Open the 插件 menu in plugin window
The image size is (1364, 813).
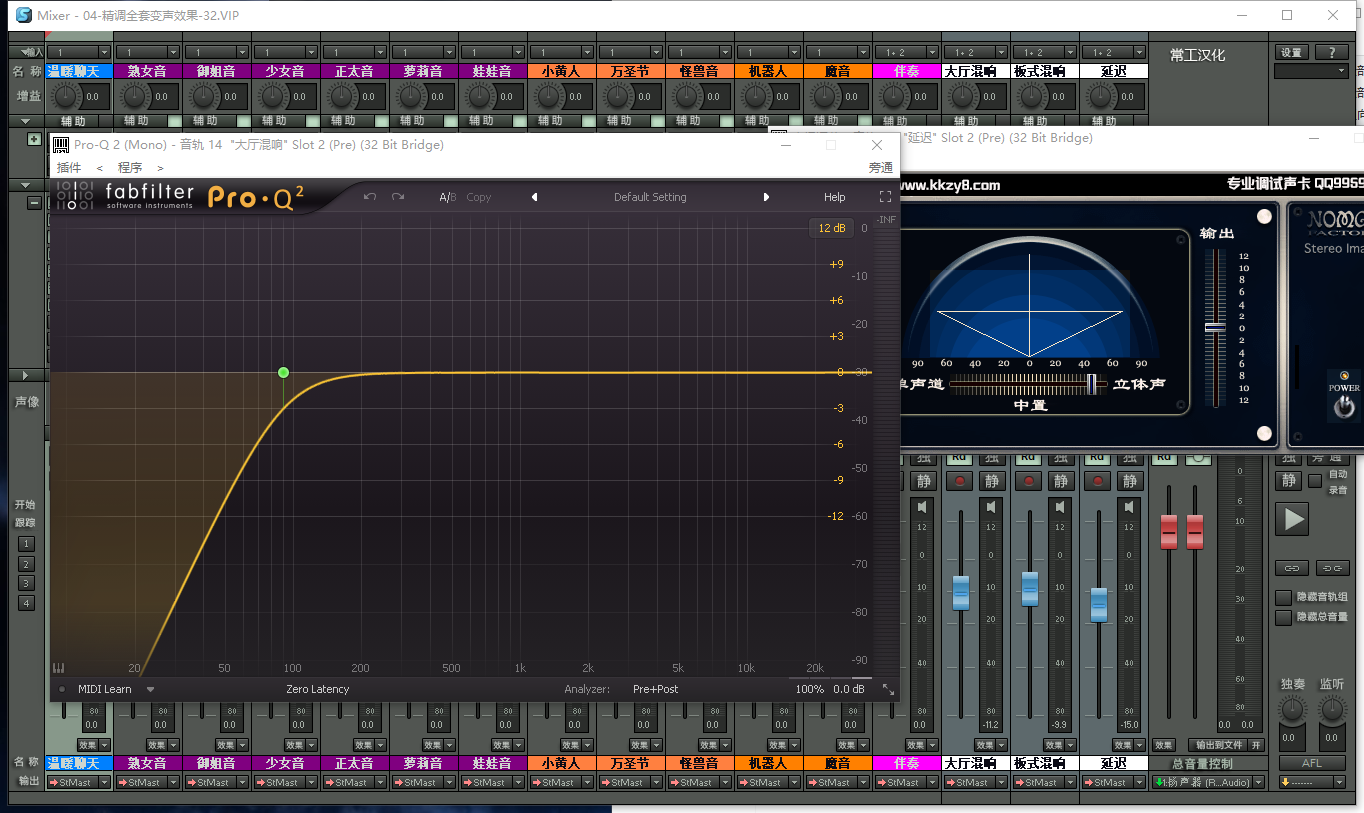(69, 168)
